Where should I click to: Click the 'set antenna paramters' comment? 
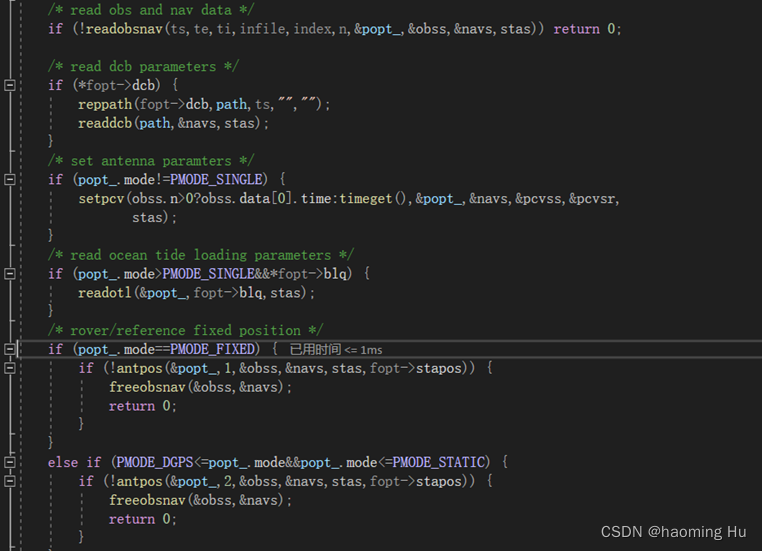pyautogui.click(x=151, y=161)
